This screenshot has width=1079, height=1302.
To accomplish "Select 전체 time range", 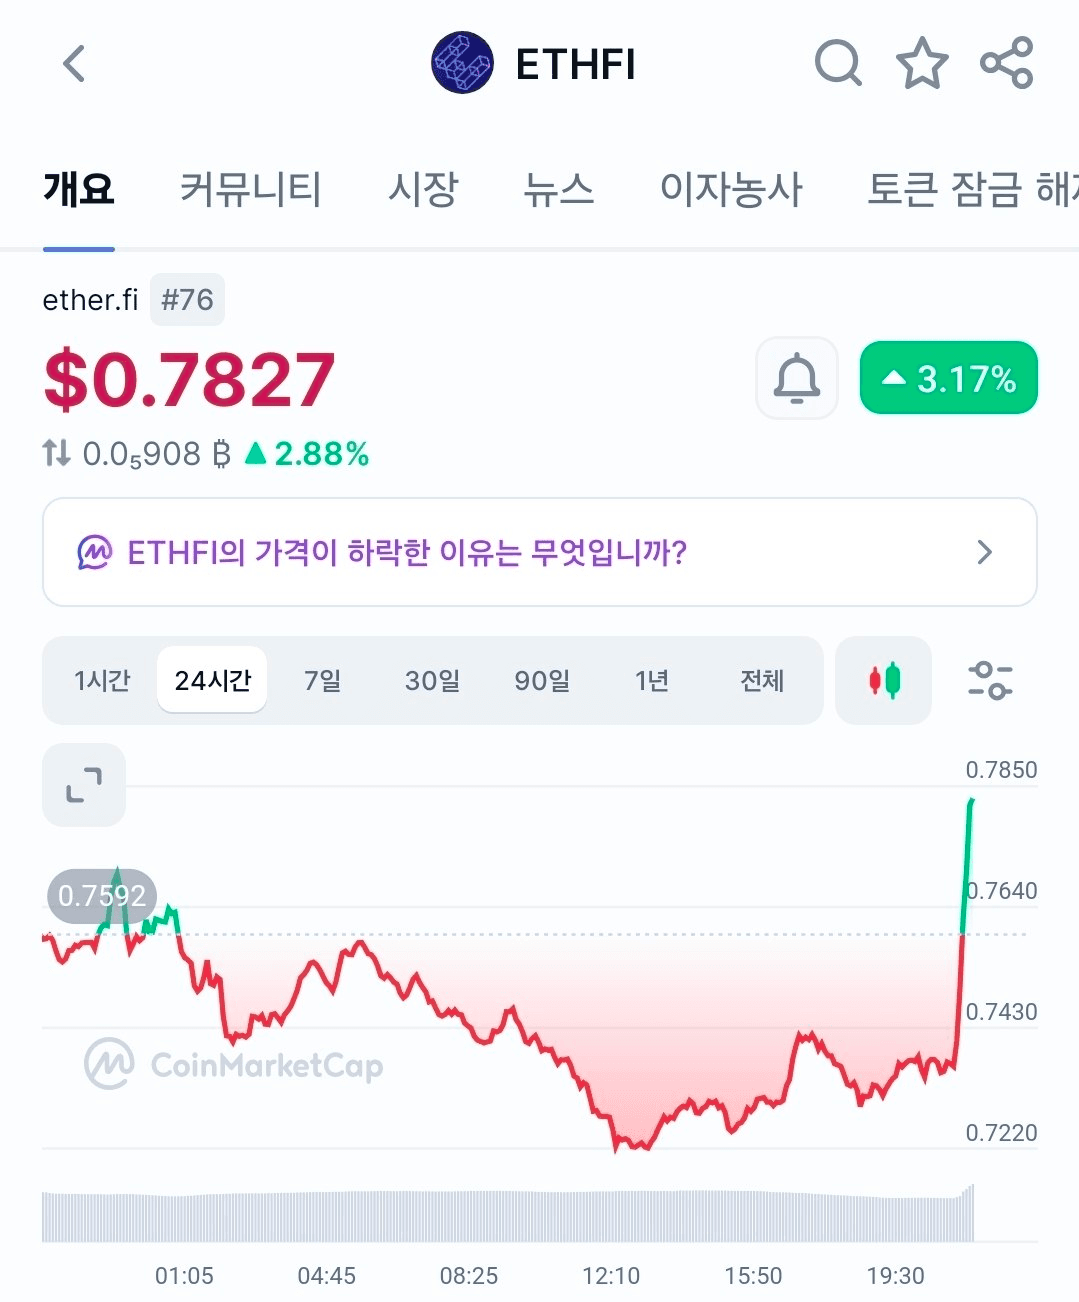I will click(762, 681).
